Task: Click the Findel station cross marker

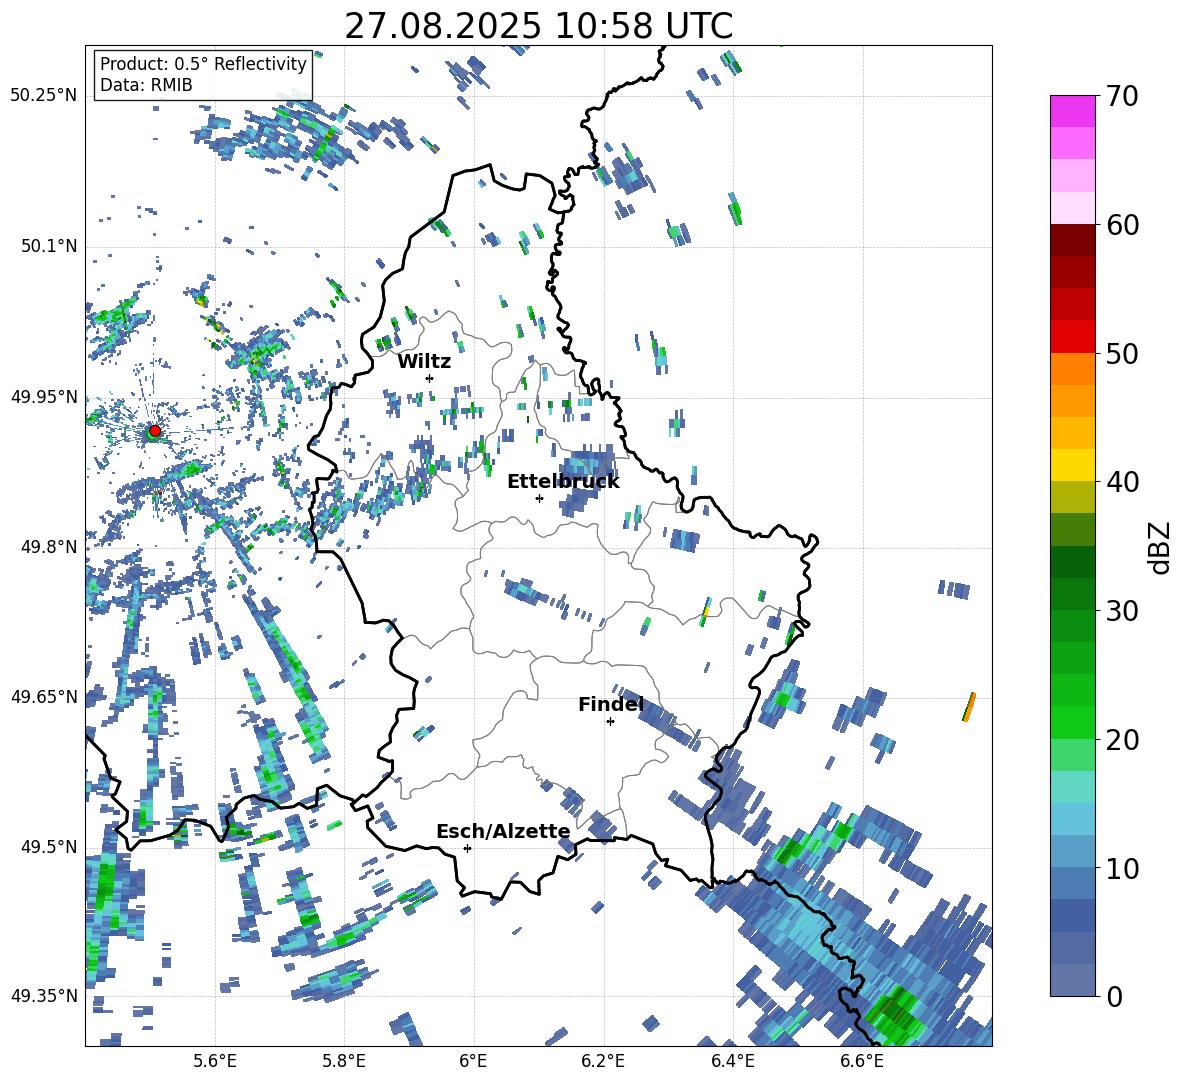Action: pos(610,722)
